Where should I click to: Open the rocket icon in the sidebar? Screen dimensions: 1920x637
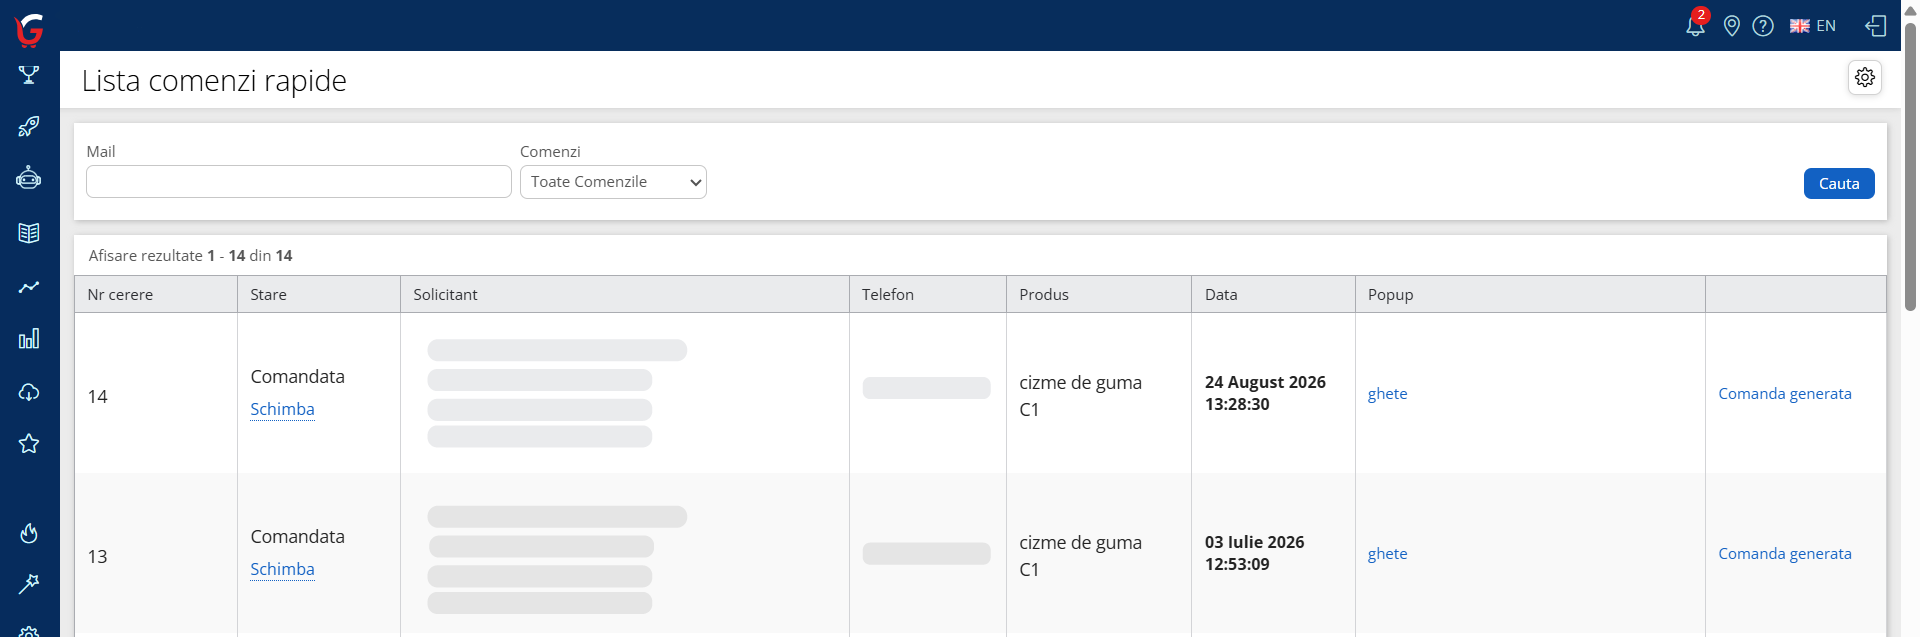point(29,127)
